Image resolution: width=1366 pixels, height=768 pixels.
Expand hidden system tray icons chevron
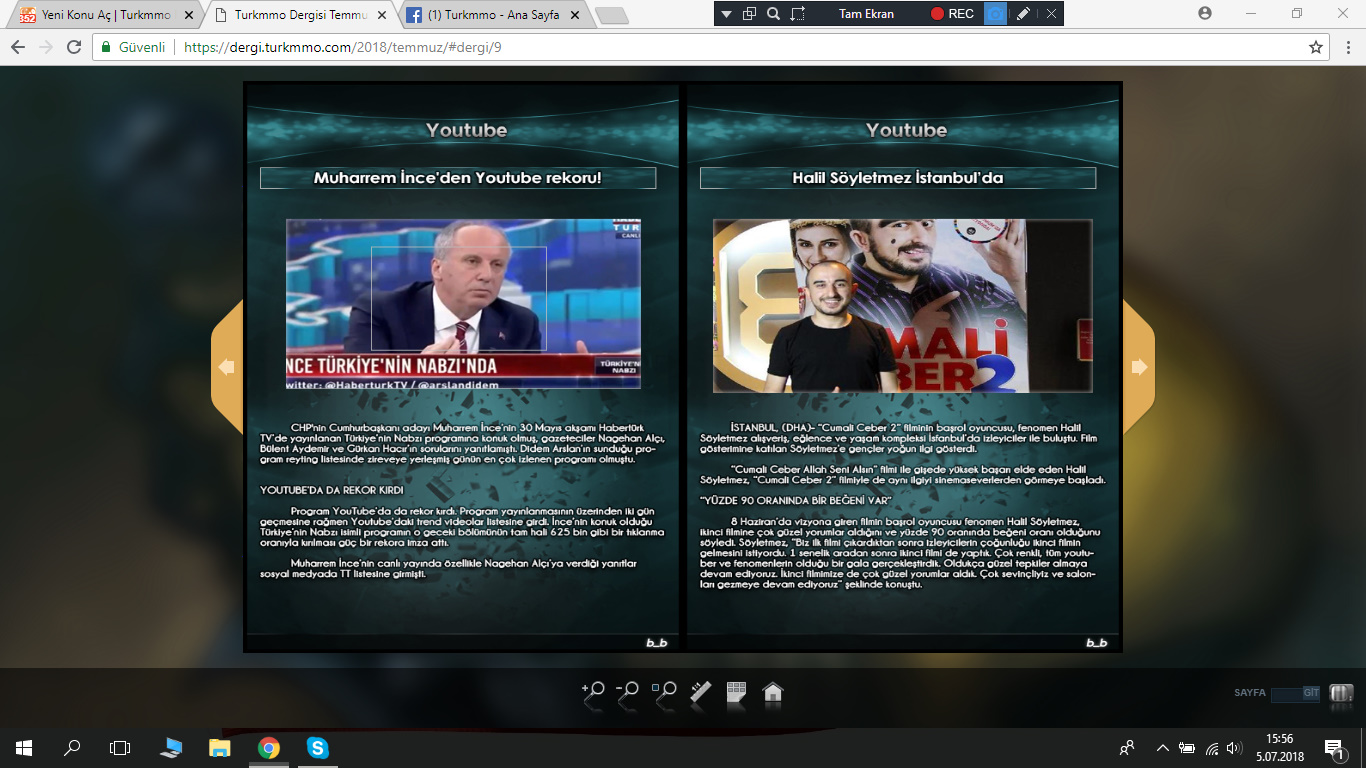(1163, 747)
